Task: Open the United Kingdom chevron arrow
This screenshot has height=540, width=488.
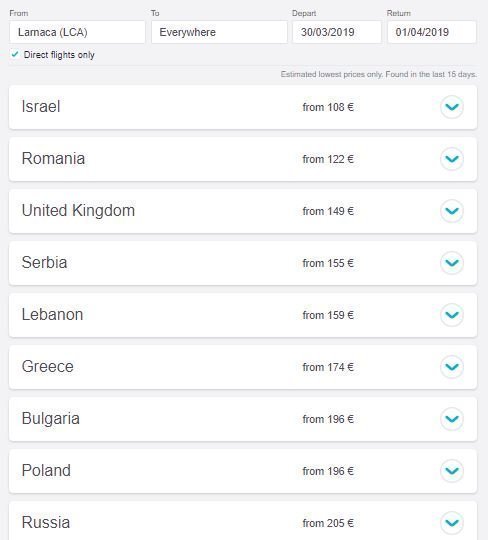Action: (451, 211)
